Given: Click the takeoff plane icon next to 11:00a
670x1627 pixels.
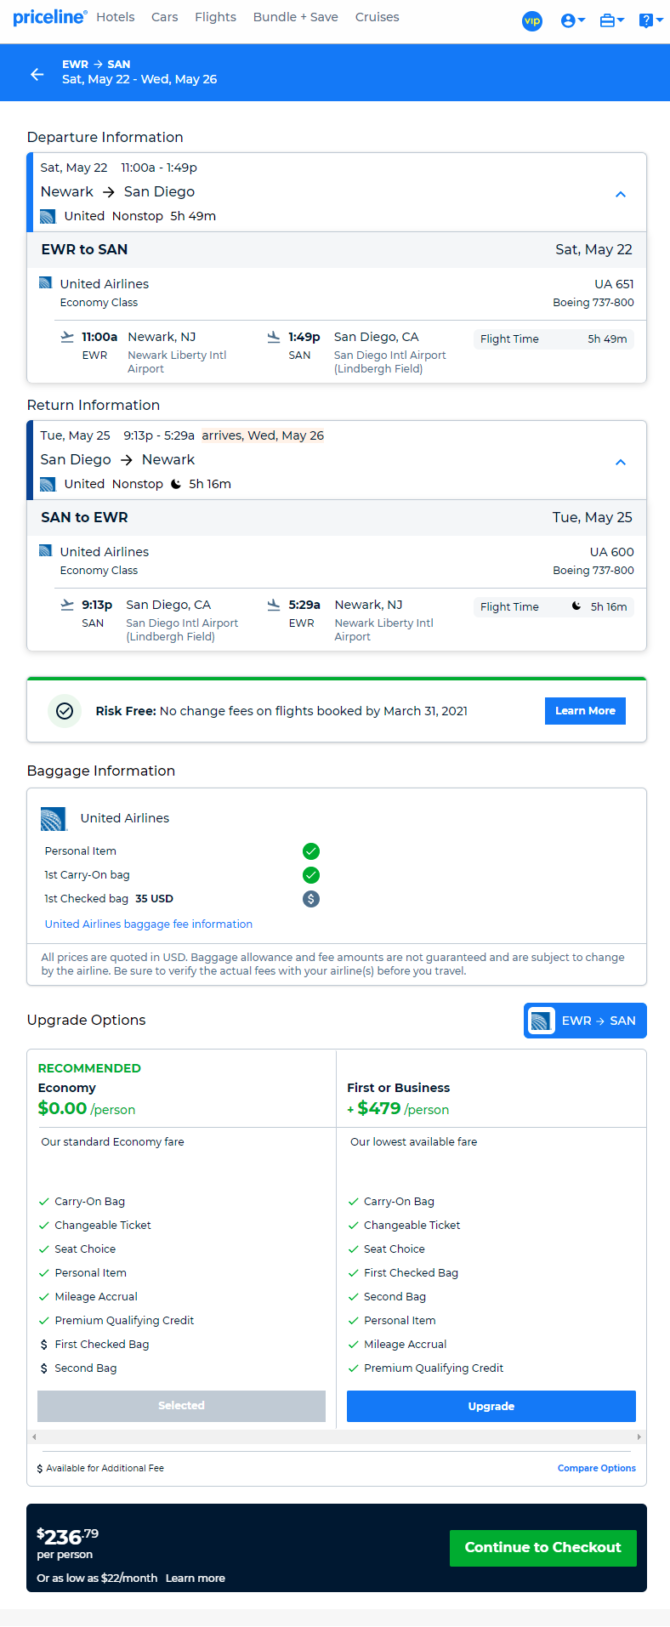Looking at the screenshot, I should [x=67, y=337].
